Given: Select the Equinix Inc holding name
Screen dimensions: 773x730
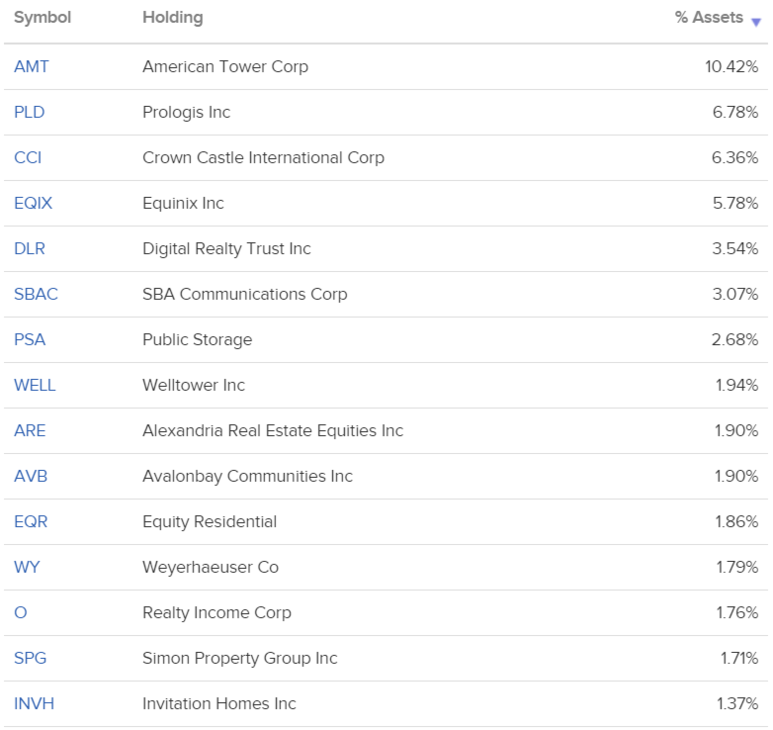Looking at the screenshot, I should [x=183, y=204].
